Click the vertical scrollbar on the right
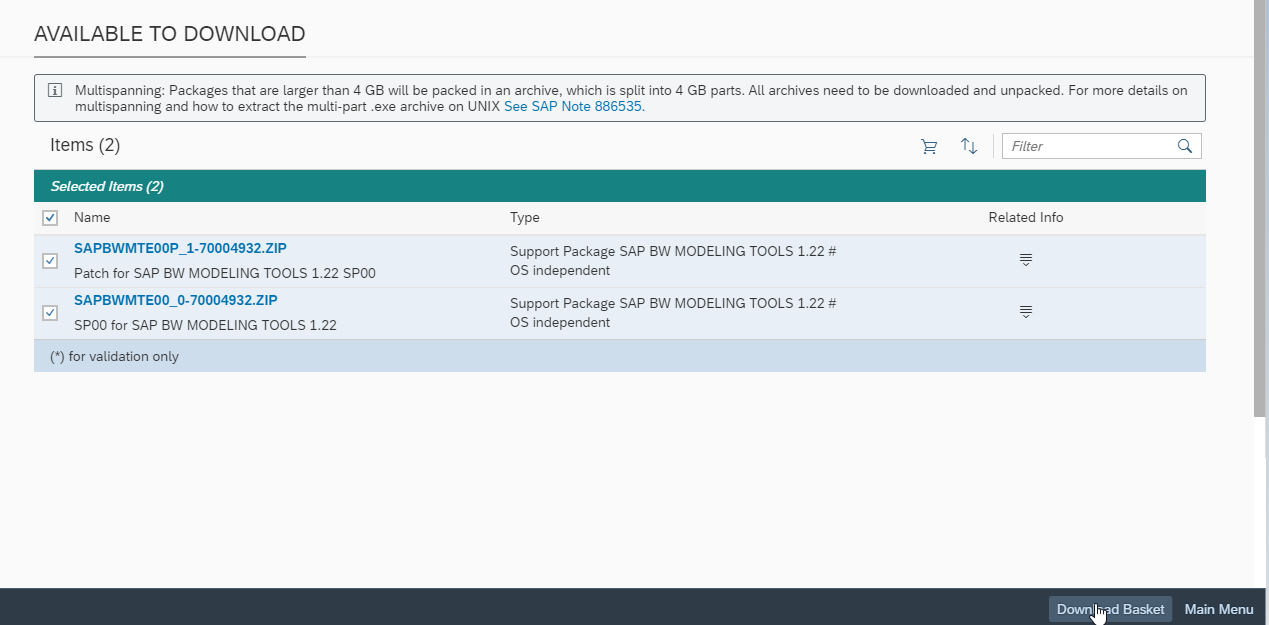This screenshot has height=625, width=1269. [1260, 208]
